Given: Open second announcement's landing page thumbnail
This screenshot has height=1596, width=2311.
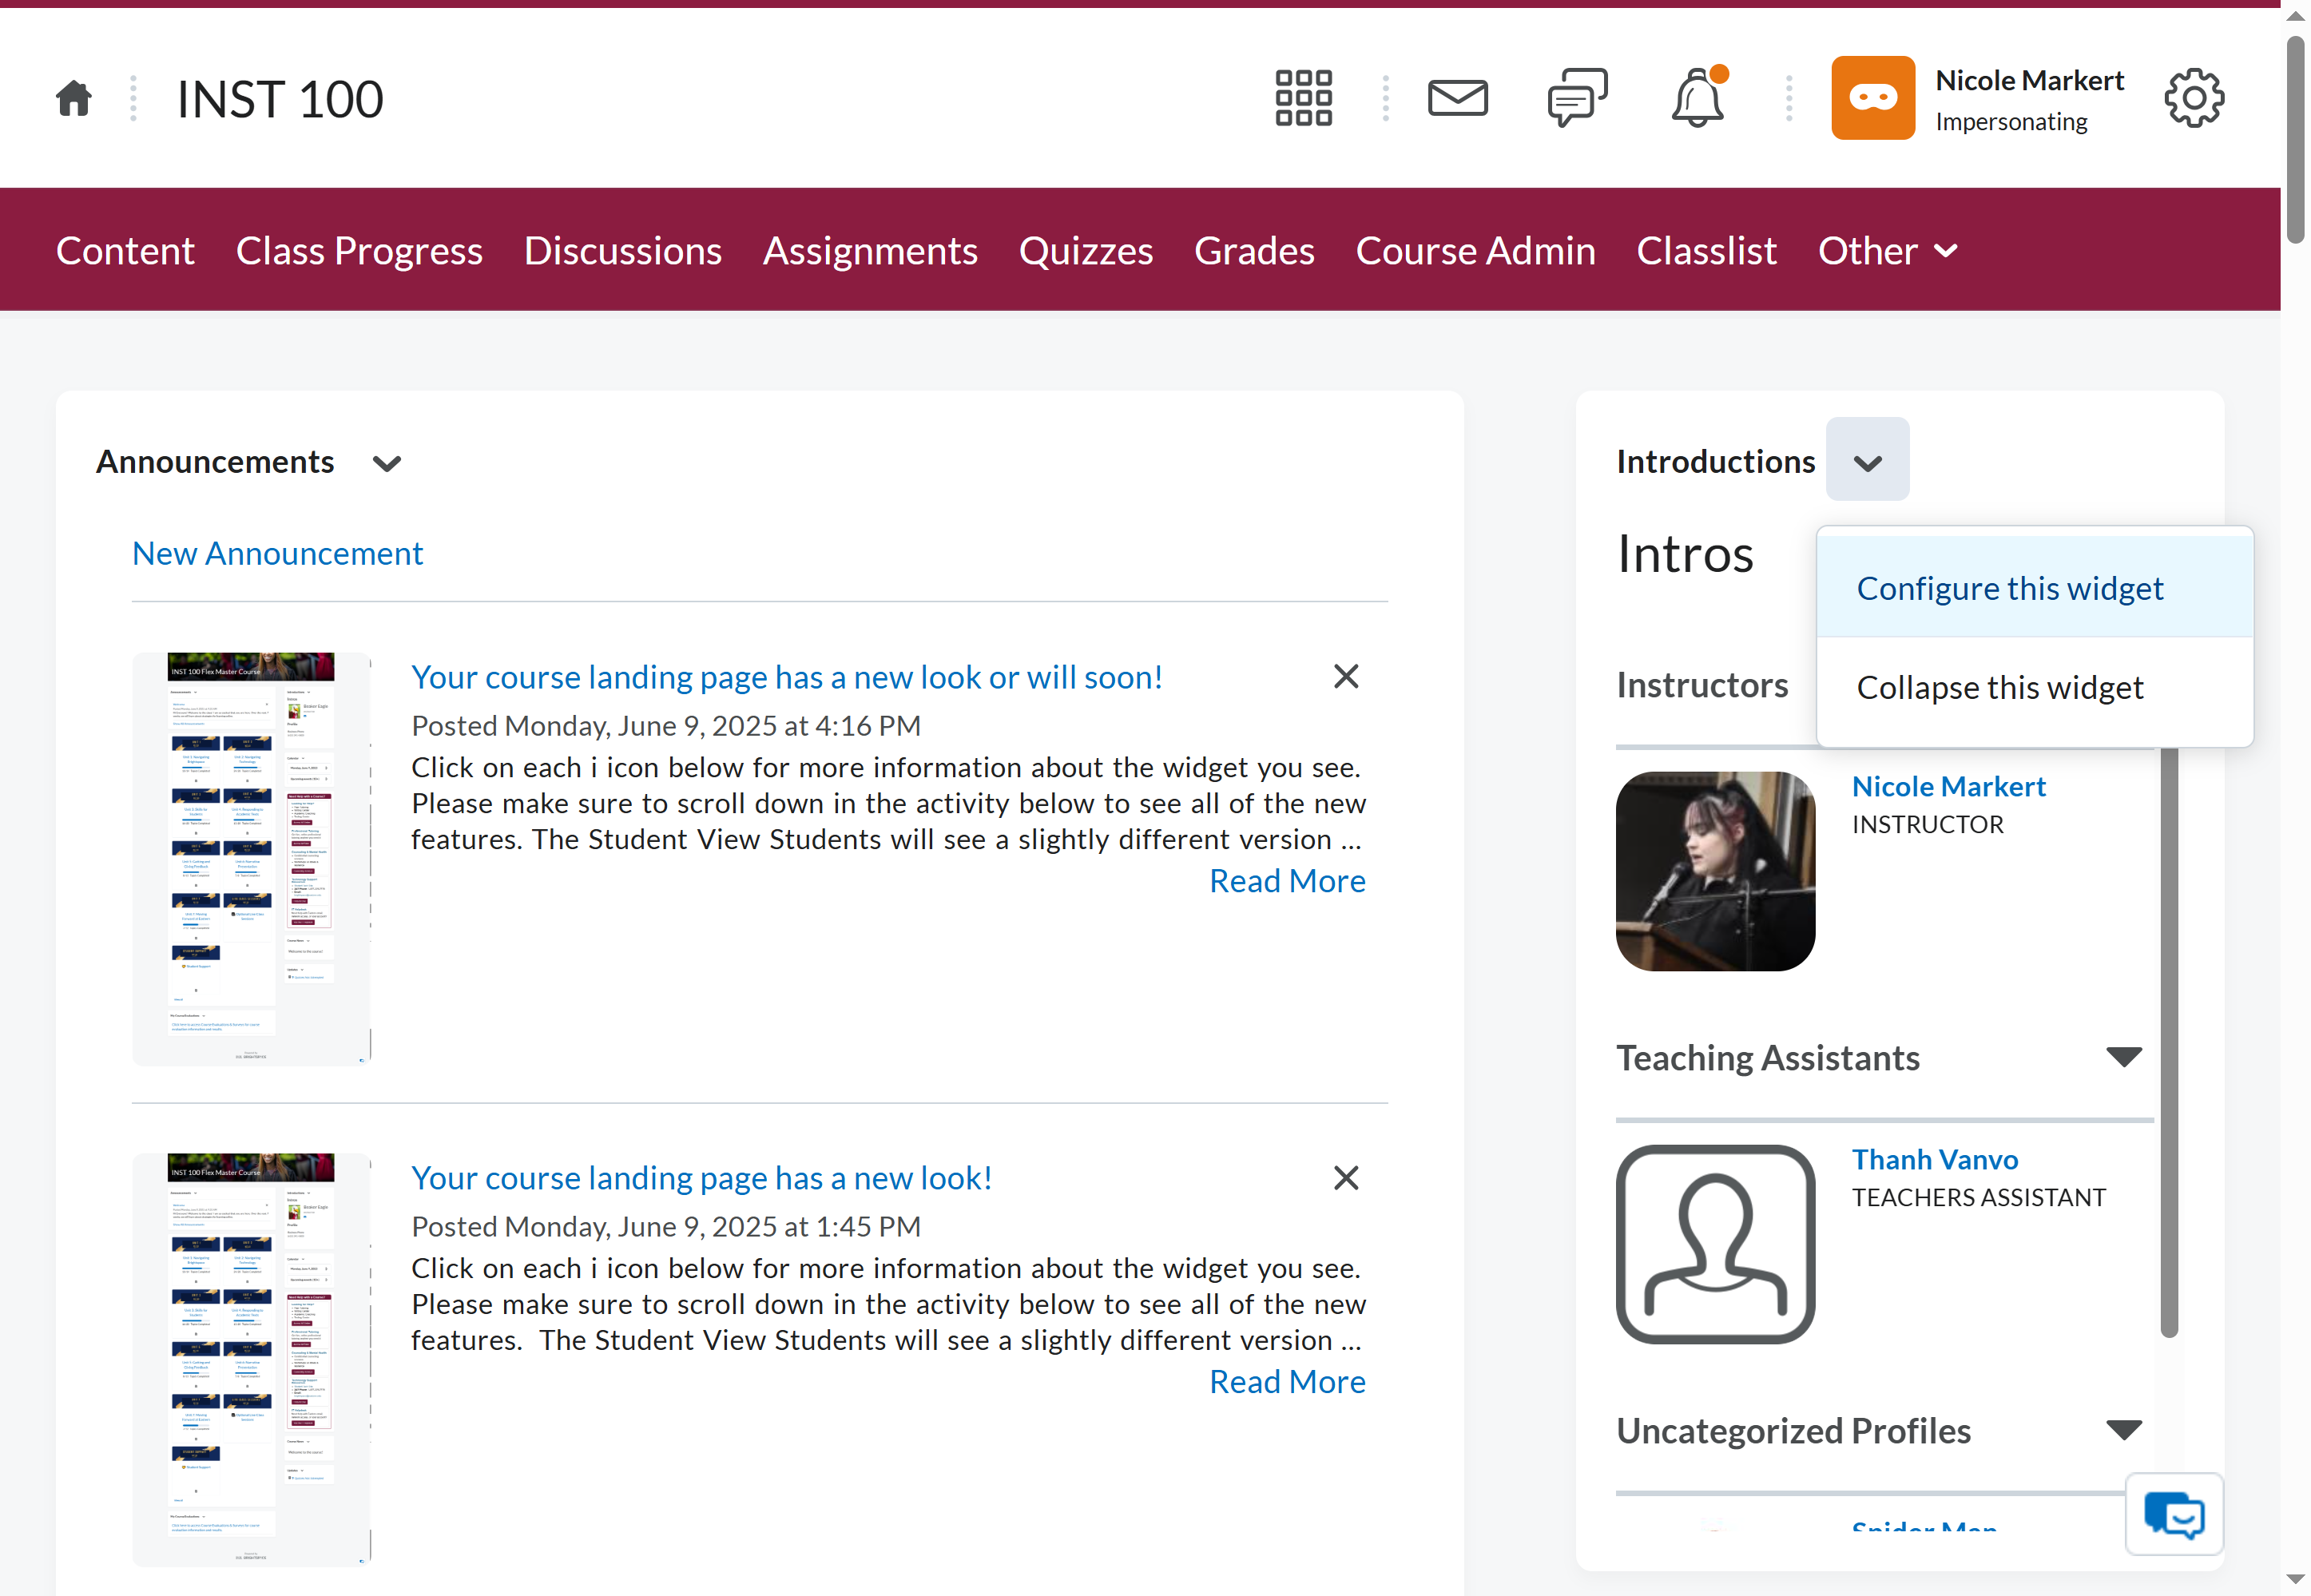Looking at the screenshot, I should 251,1360.
